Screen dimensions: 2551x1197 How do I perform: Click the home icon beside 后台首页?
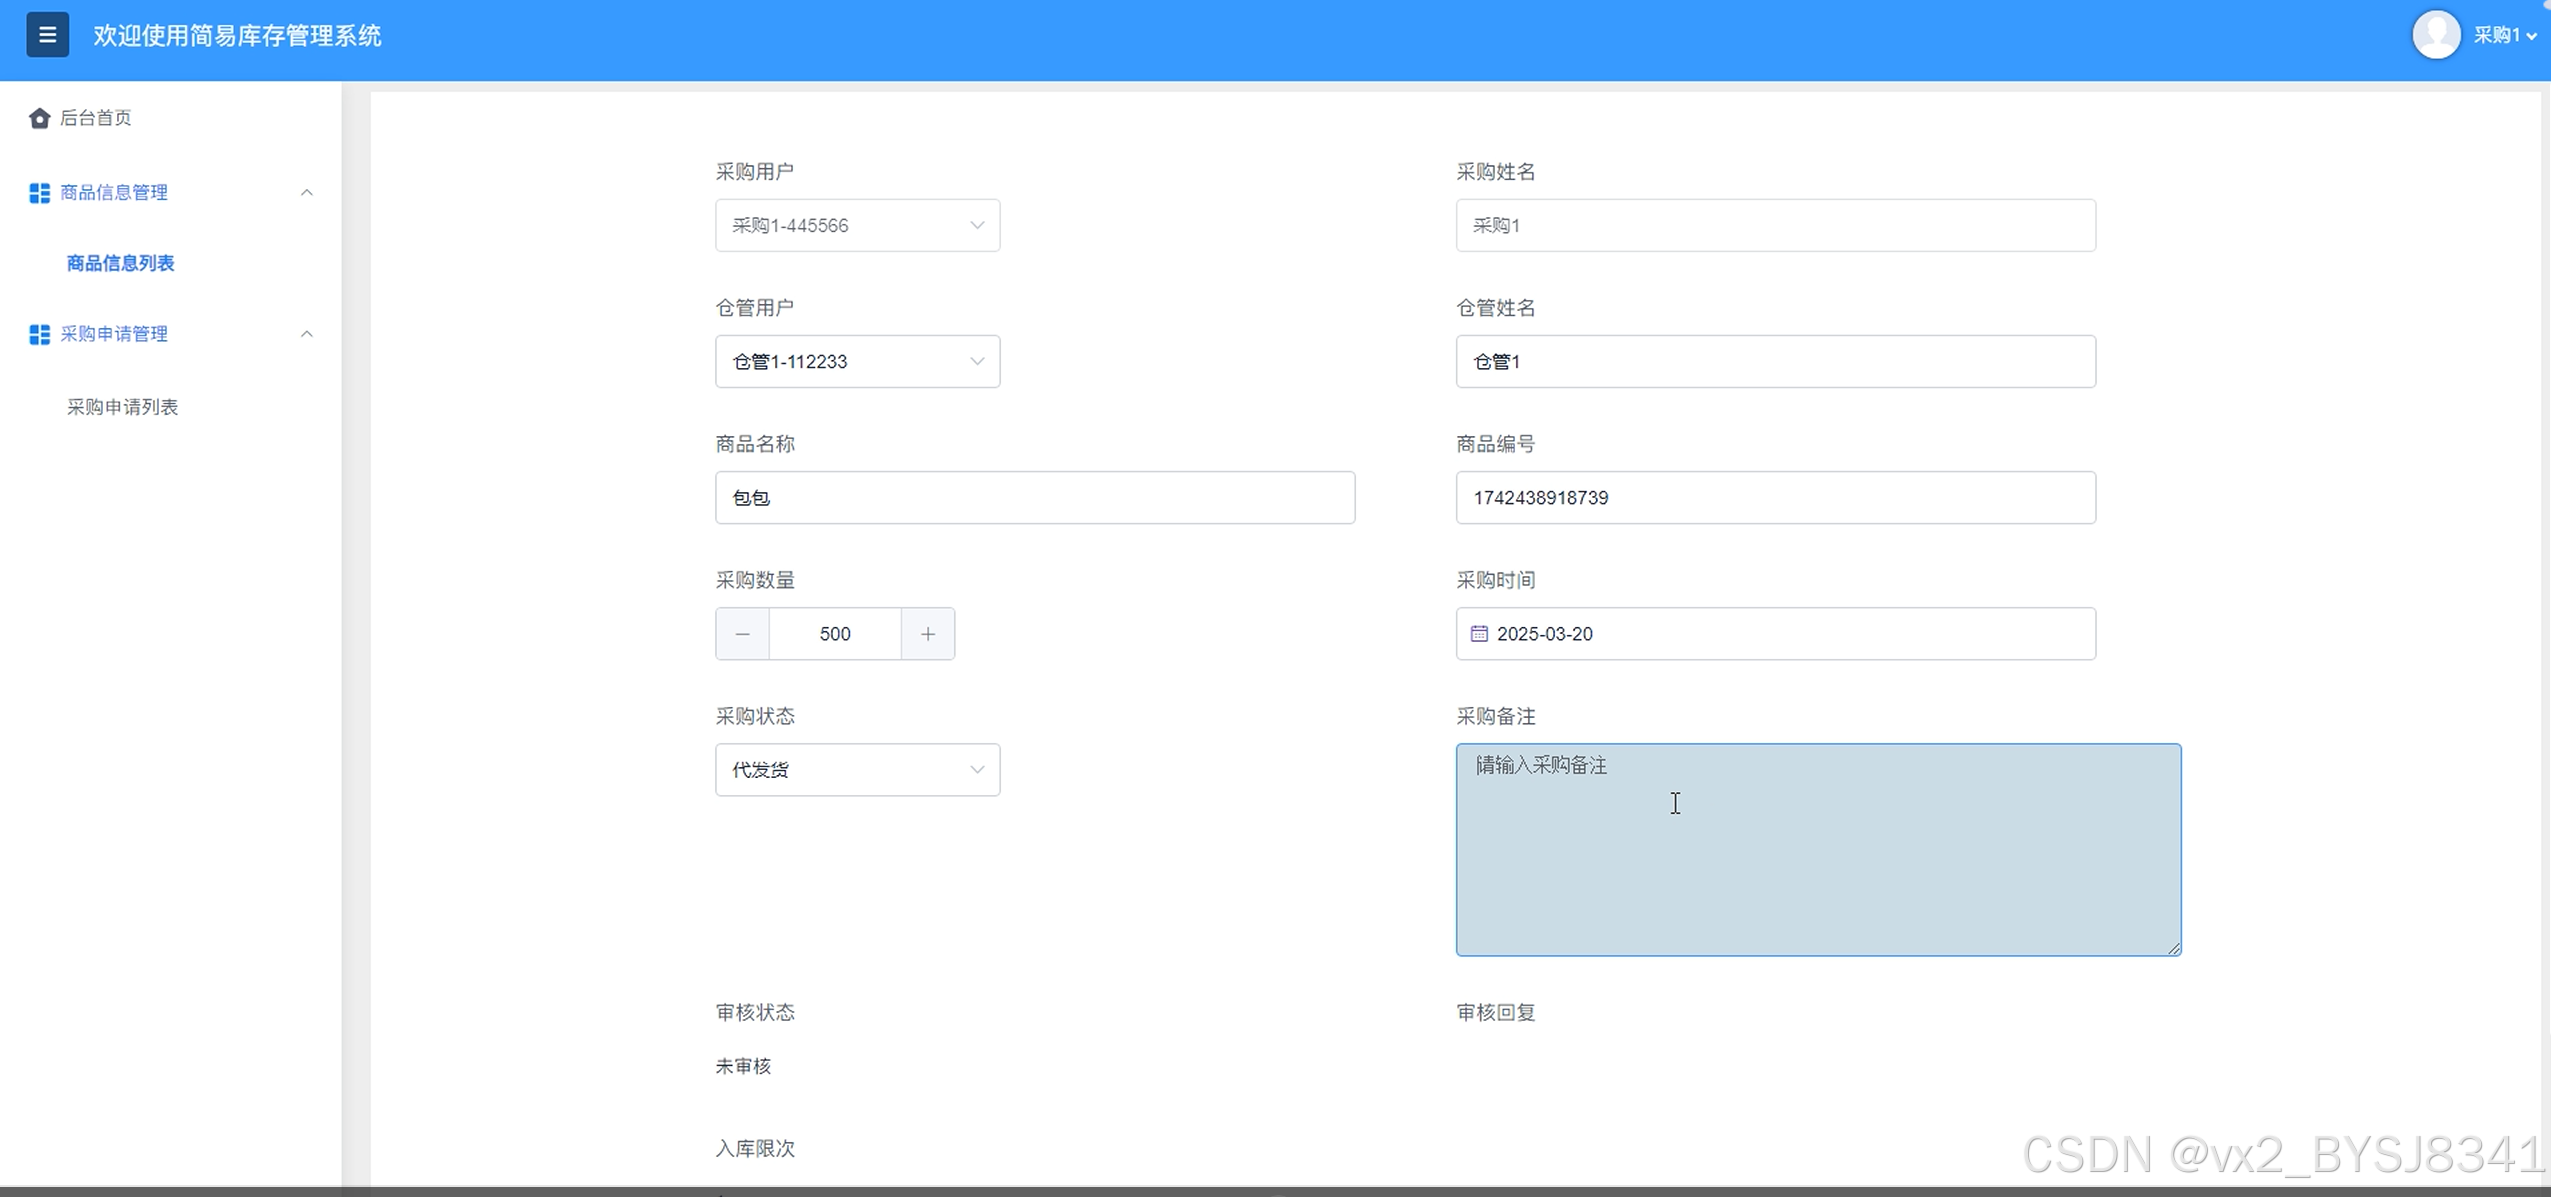point(39,118)
